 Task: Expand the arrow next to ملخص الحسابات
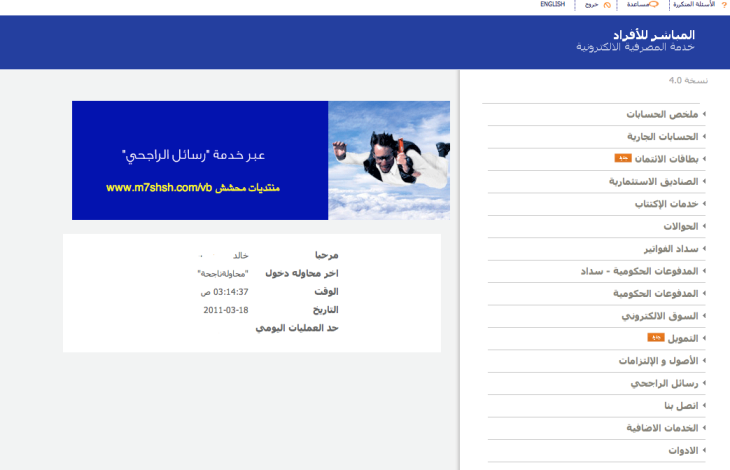(x=704, y=114)
